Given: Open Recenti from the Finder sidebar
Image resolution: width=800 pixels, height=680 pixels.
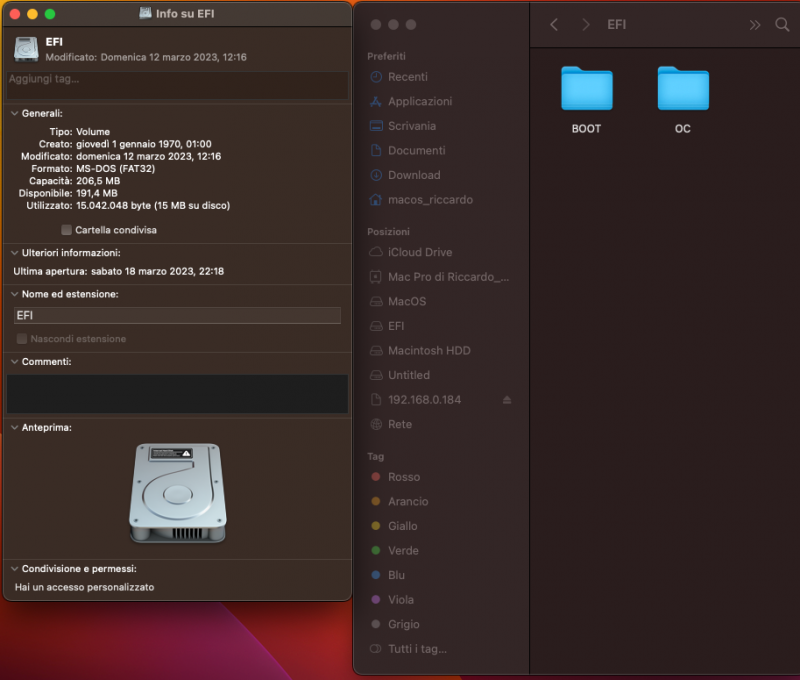Looking at the screenshot, I should coord(407,77).
